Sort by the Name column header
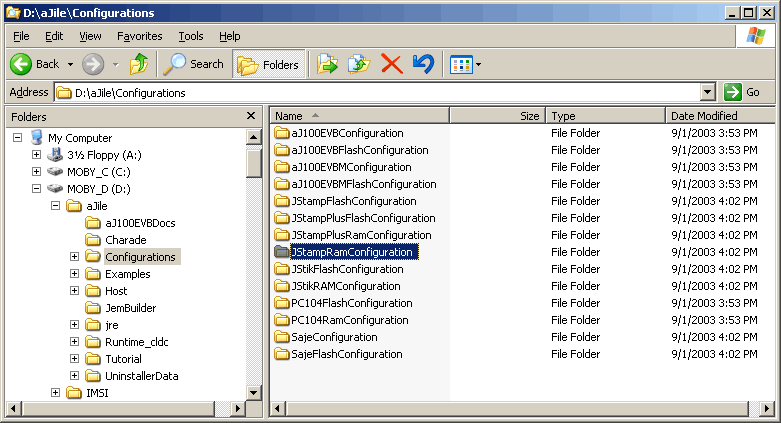This screenshot has width=781, height=423. 360,116
